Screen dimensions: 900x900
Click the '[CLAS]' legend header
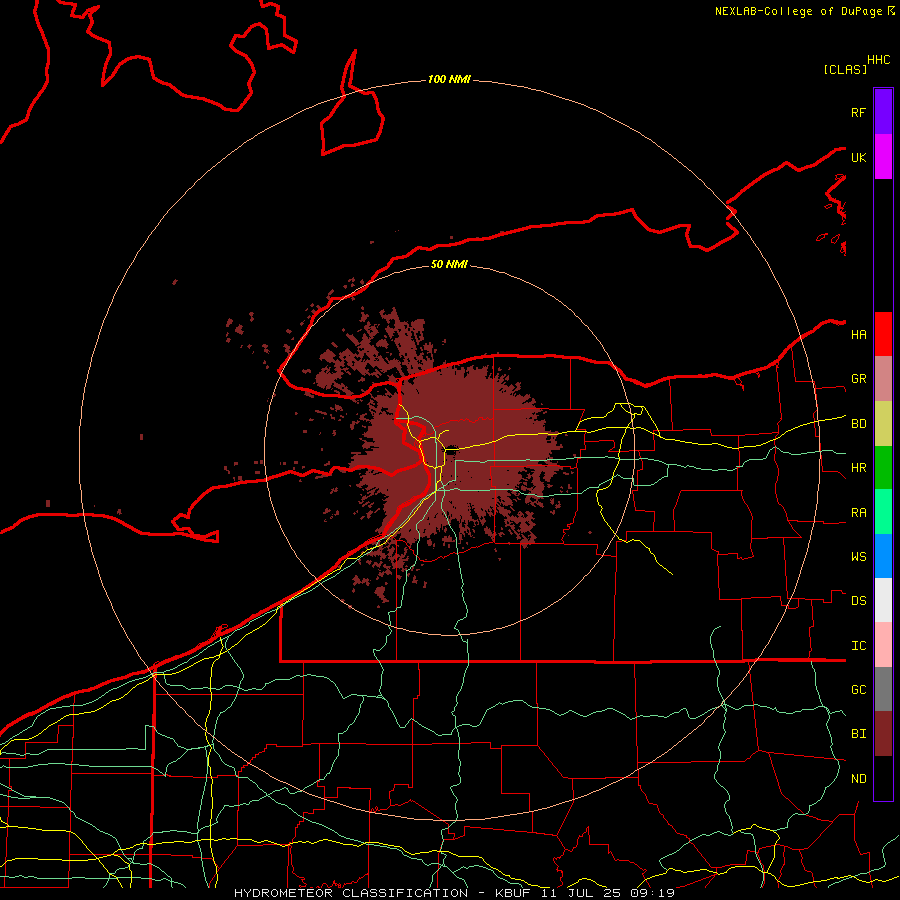tap(845, 69)
